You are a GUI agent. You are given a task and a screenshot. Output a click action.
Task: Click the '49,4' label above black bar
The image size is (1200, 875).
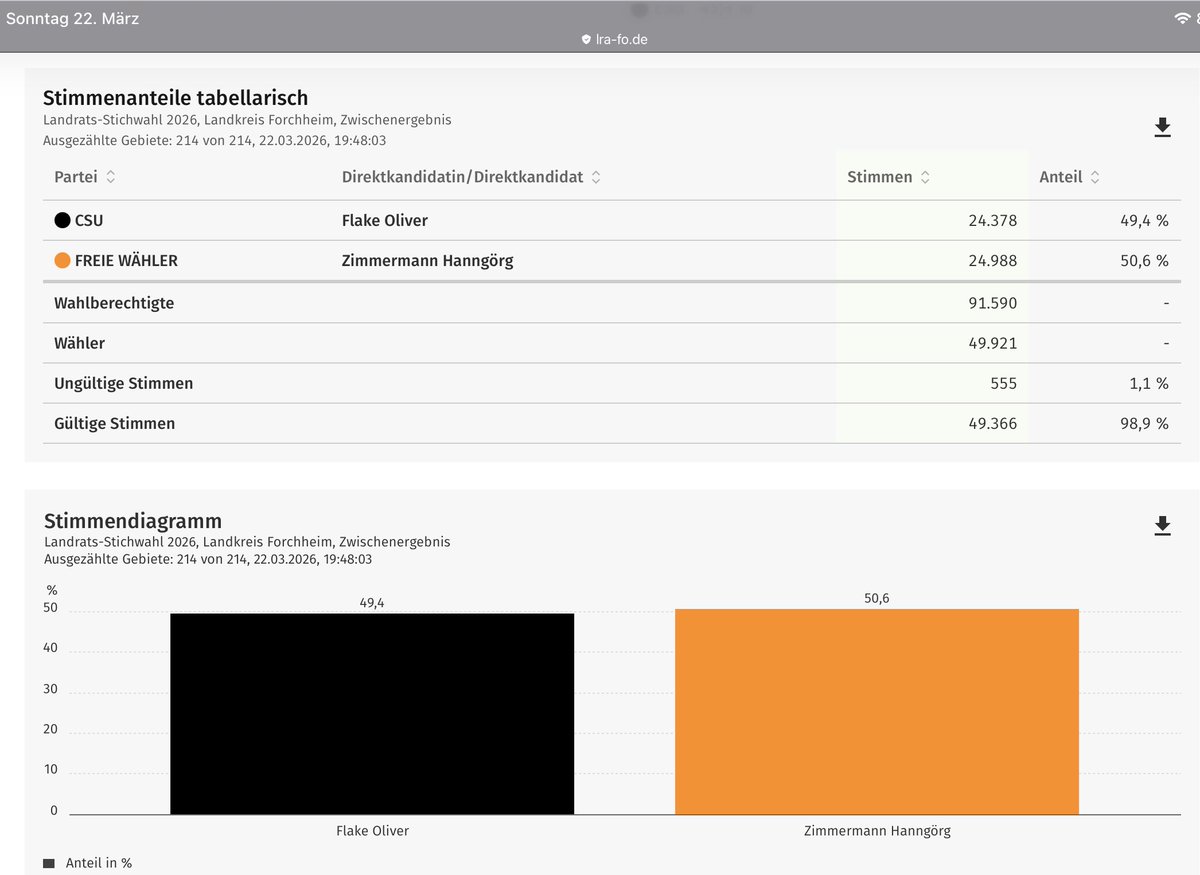click(372, 602)
